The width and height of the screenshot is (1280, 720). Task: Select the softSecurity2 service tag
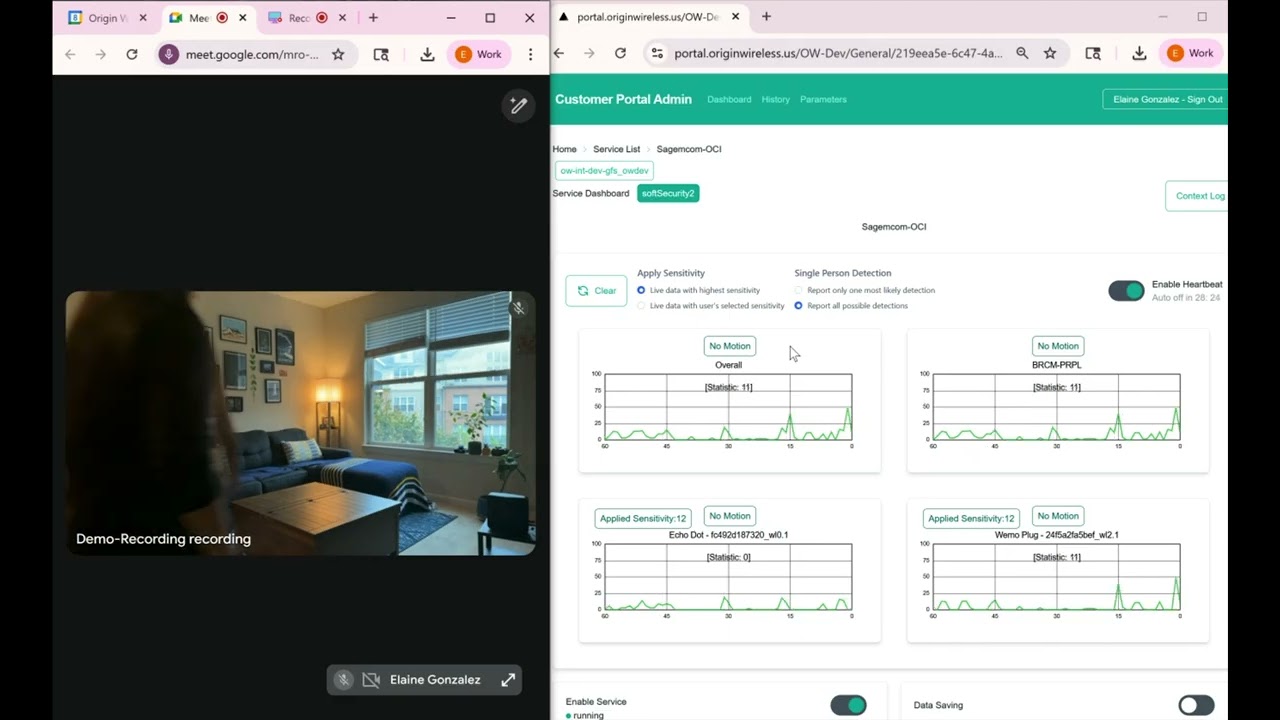click(x=668, y=193)
